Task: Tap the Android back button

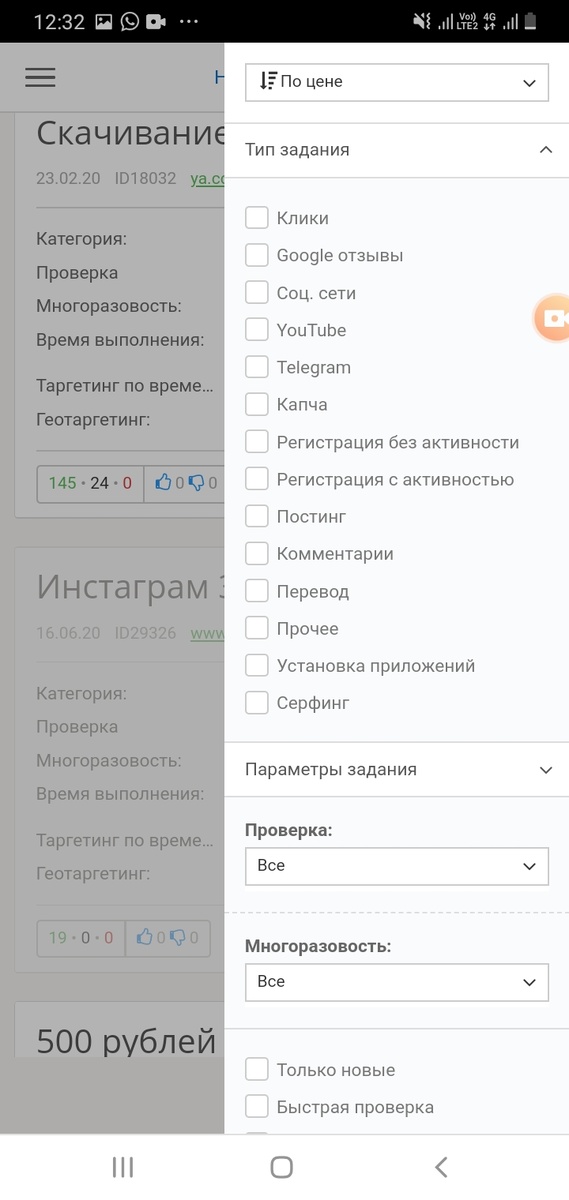Action: pyautogui.click(x=441, y=1166)
